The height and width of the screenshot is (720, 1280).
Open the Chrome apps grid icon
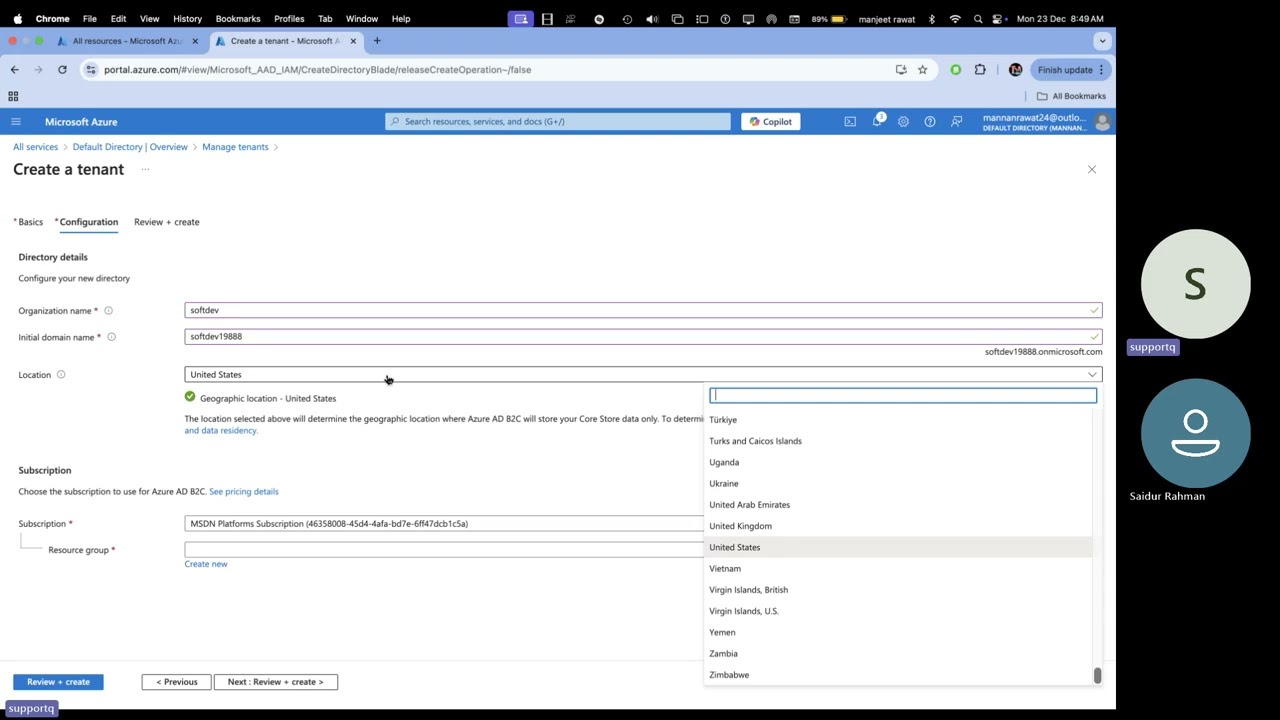point(13,96)
